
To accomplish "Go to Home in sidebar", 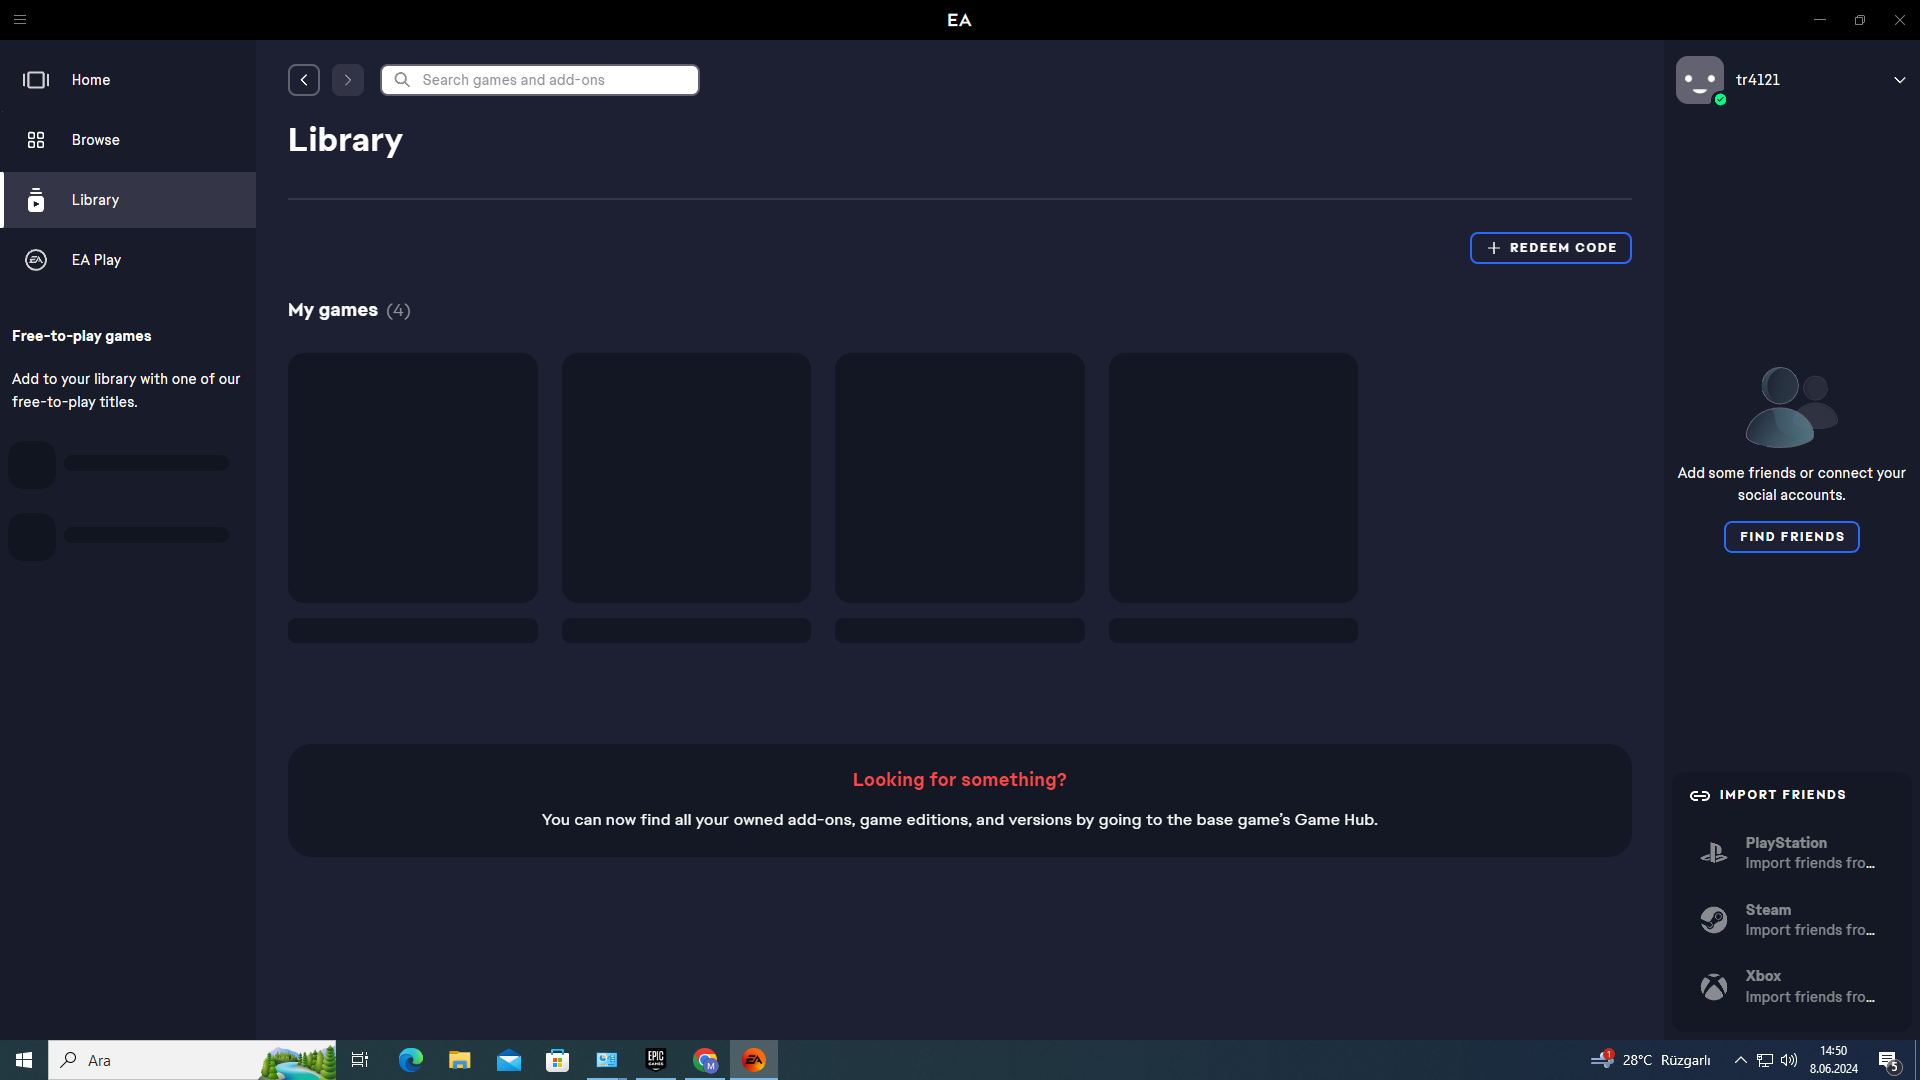I will pos(128,80).
